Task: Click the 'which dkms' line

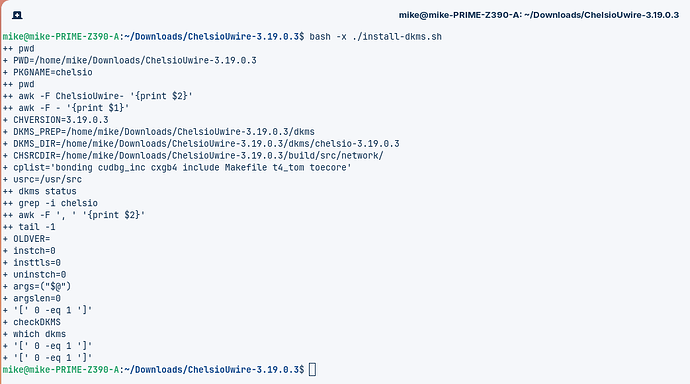Action: point(34,334)
